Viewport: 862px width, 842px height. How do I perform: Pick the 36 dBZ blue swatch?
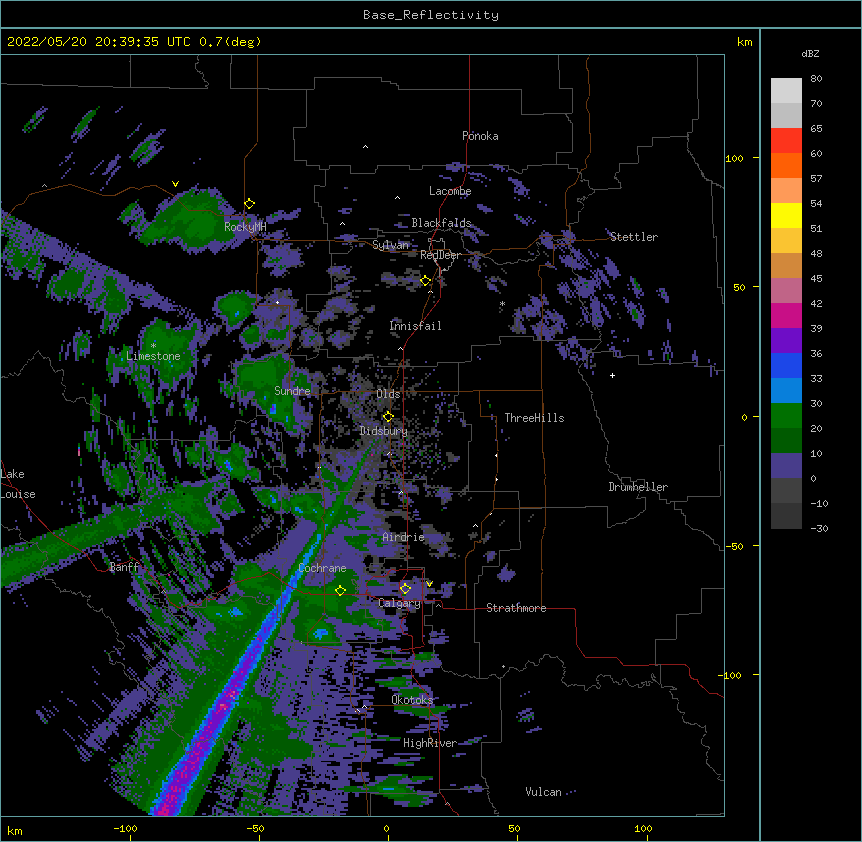(x=786, y=365)
